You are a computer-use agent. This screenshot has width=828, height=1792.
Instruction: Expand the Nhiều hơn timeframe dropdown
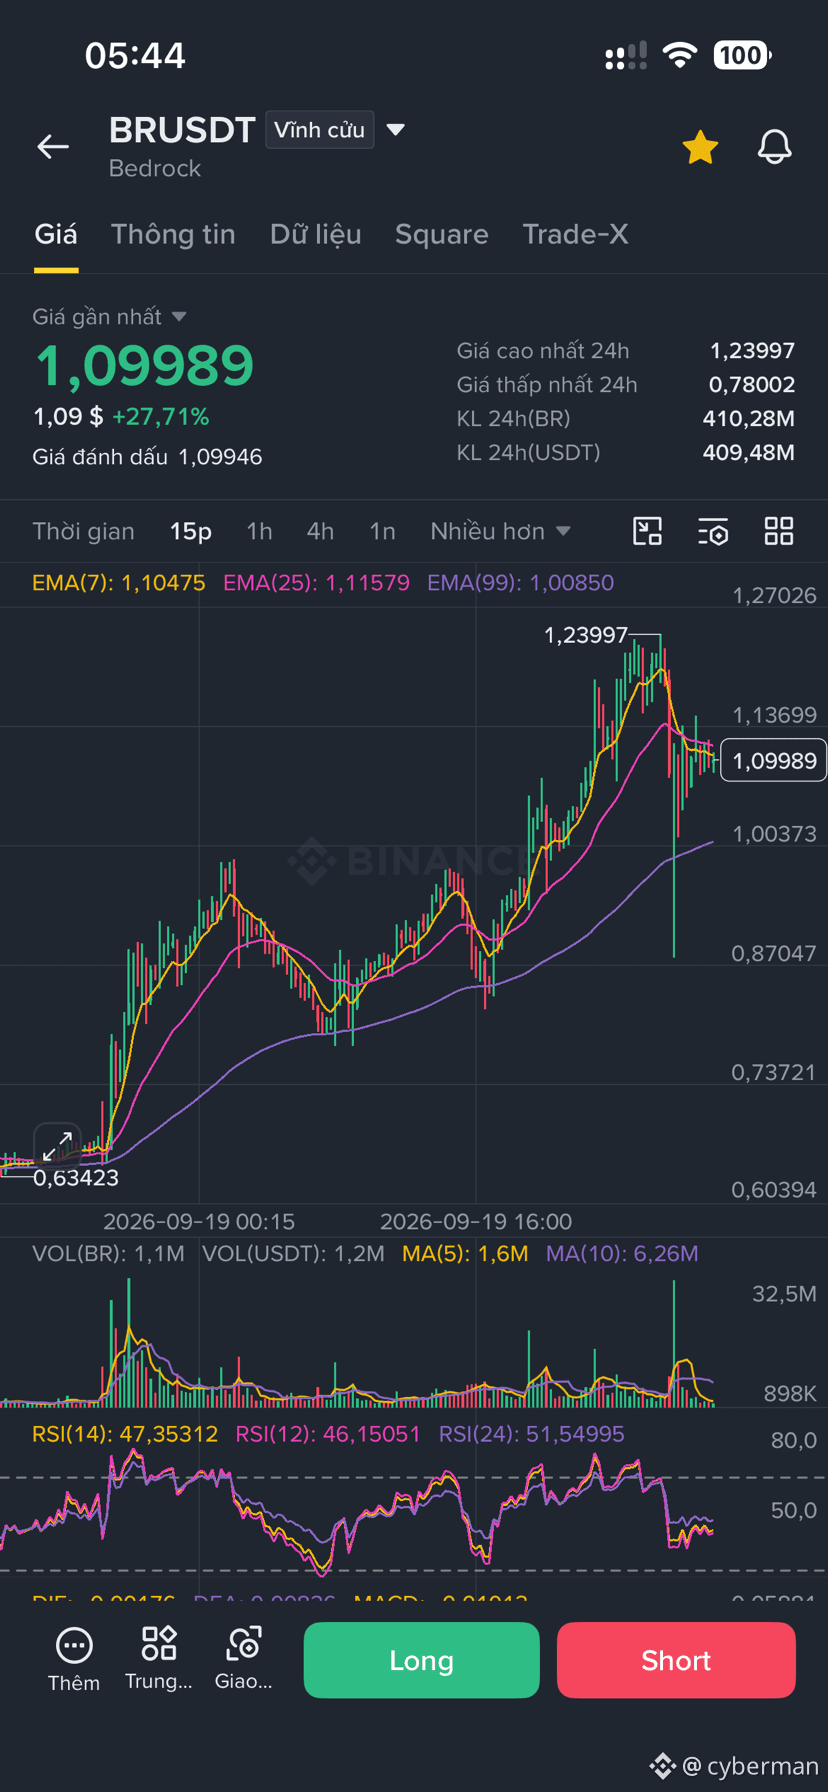[x=500, y=531]
